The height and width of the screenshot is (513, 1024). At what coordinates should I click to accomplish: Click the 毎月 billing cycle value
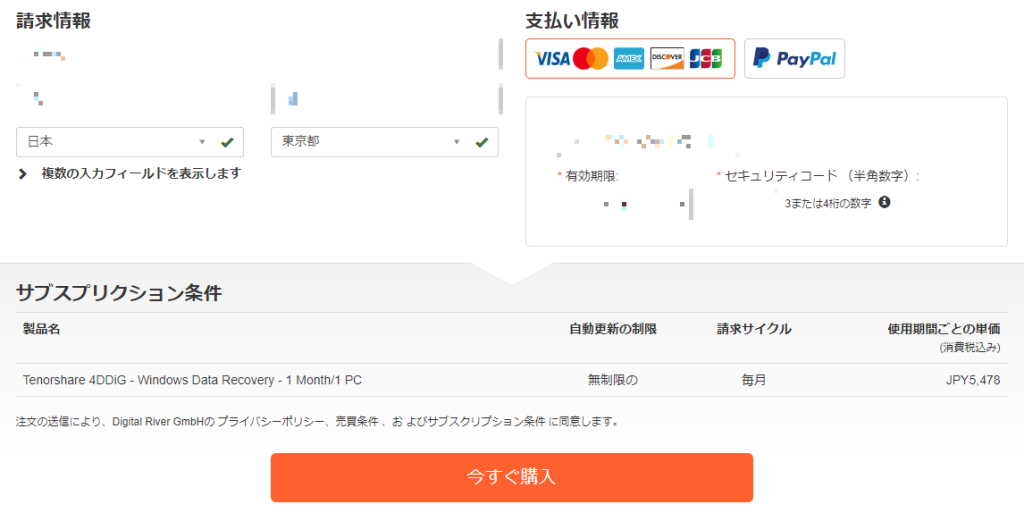click(754, 380)
